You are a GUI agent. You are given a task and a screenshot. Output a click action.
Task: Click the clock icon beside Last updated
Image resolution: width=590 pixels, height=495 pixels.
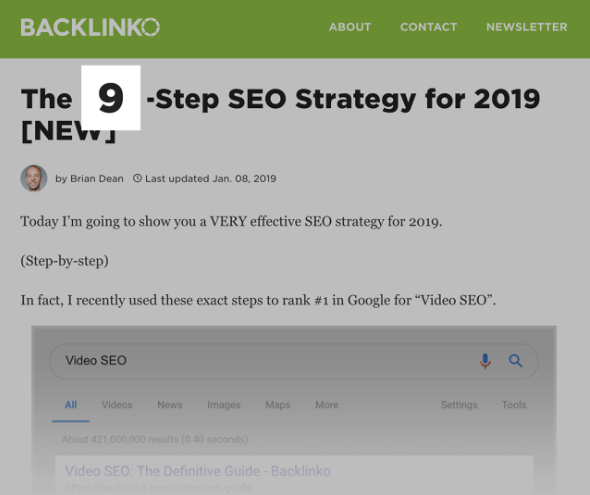tap(137, 178)
